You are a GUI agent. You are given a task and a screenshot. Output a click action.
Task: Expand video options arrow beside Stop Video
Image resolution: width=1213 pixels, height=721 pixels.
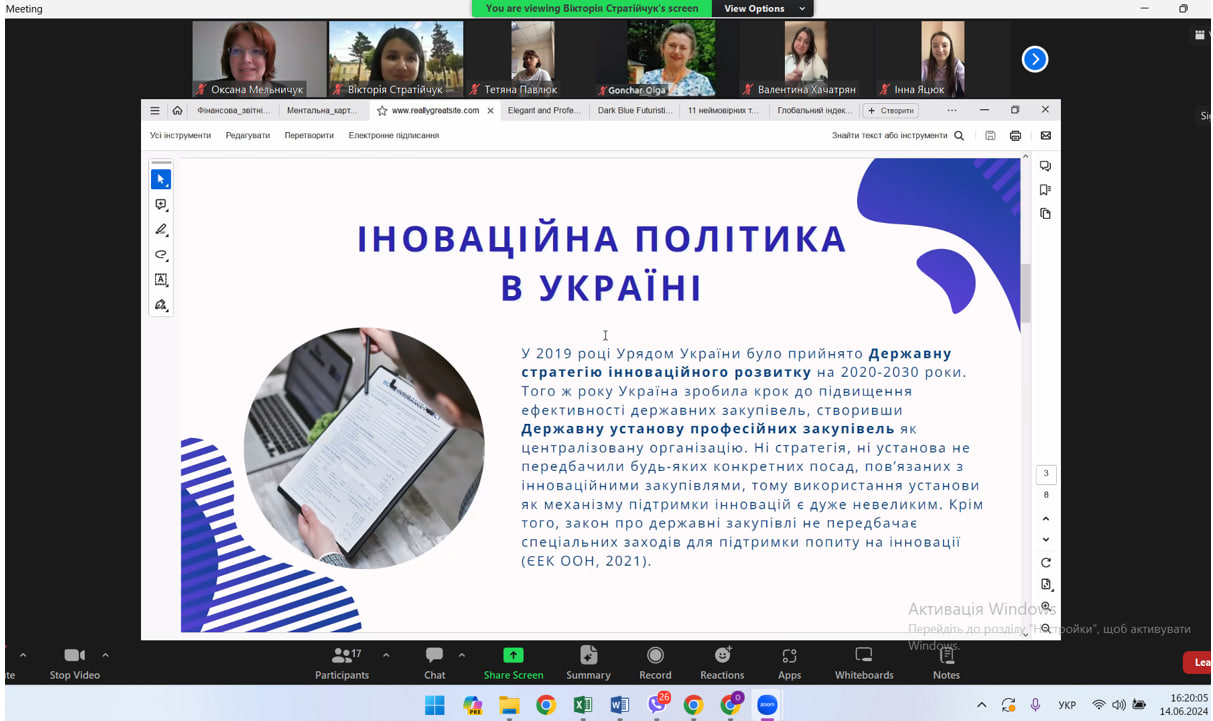105,656
